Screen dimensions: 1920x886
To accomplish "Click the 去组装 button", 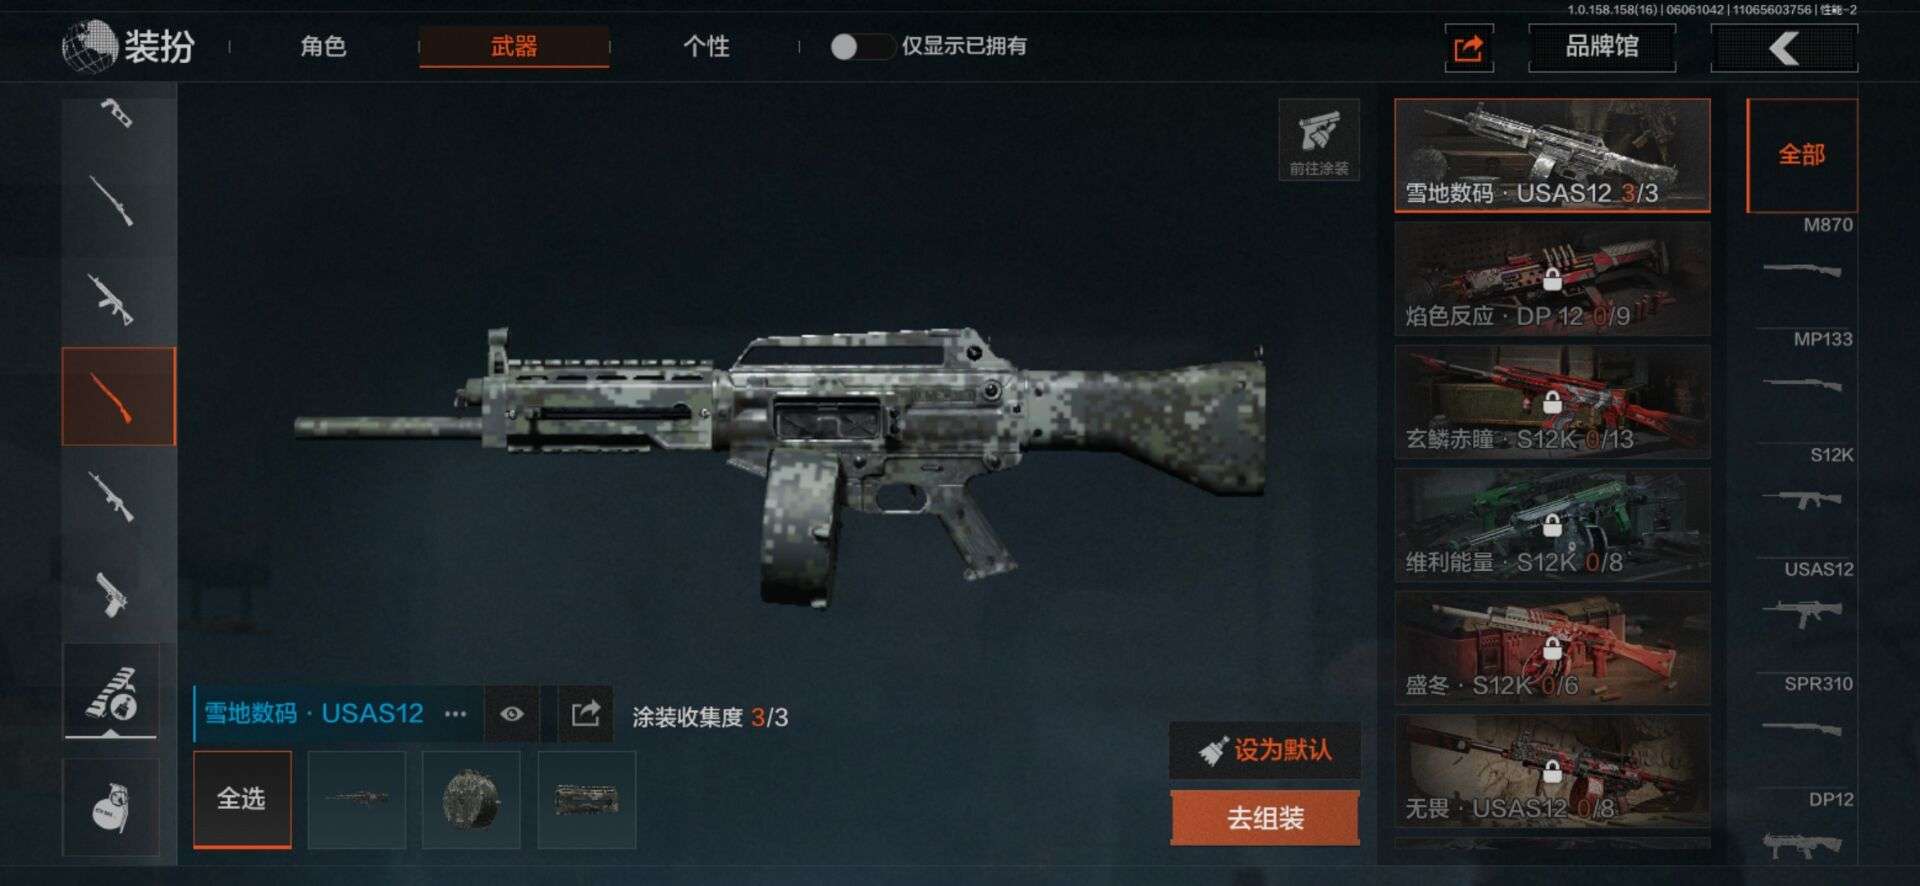I will pyautogui.click(x=1265, y=818).
